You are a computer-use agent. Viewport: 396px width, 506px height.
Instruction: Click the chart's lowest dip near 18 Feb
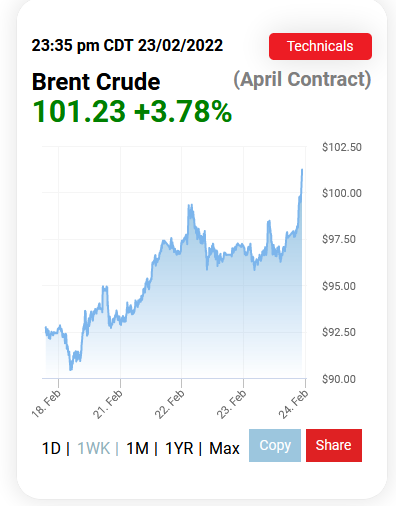click(x=71, y=369)
